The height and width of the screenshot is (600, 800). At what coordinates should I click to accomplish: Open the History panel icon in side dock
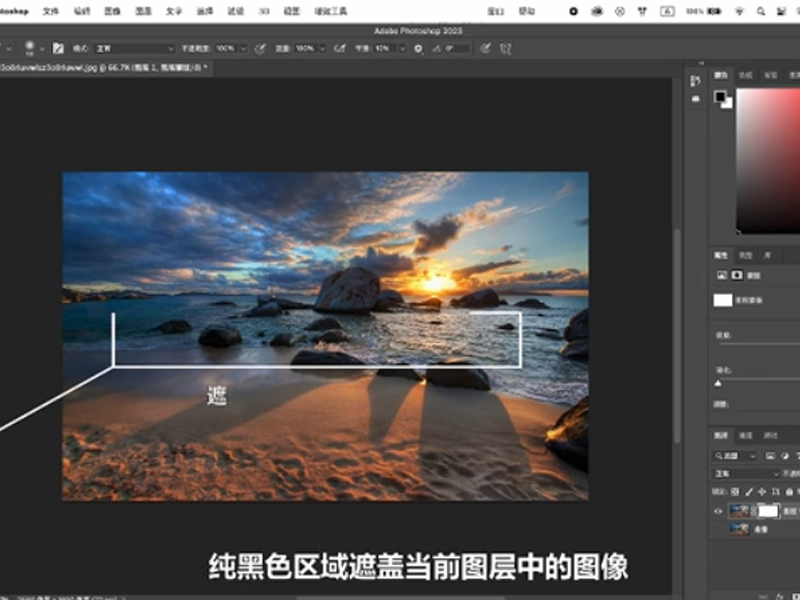(x=696, y=78)
